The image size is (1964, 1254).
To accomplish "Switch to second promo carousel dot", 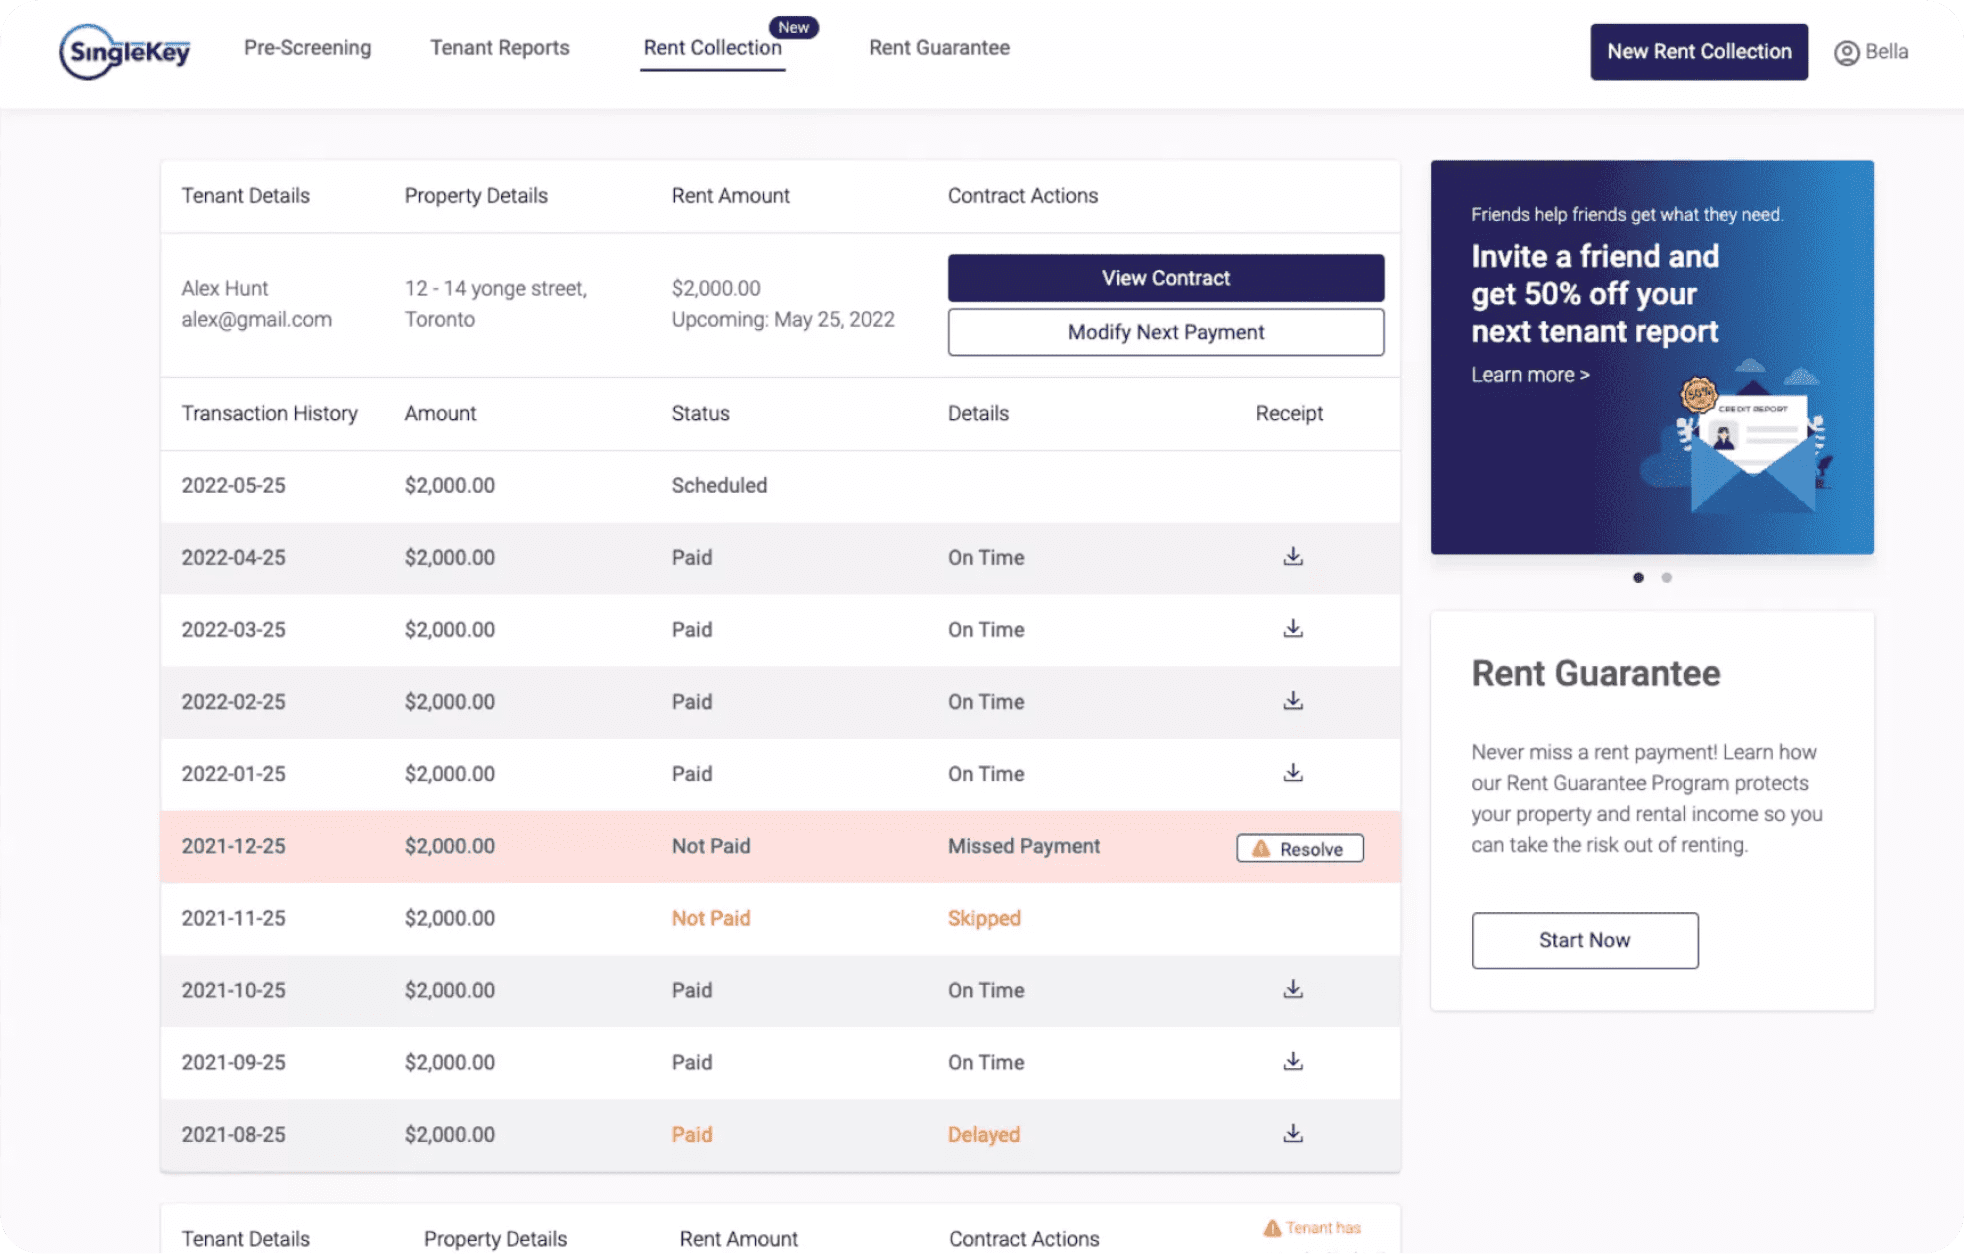I will [x=1666, y=578].
